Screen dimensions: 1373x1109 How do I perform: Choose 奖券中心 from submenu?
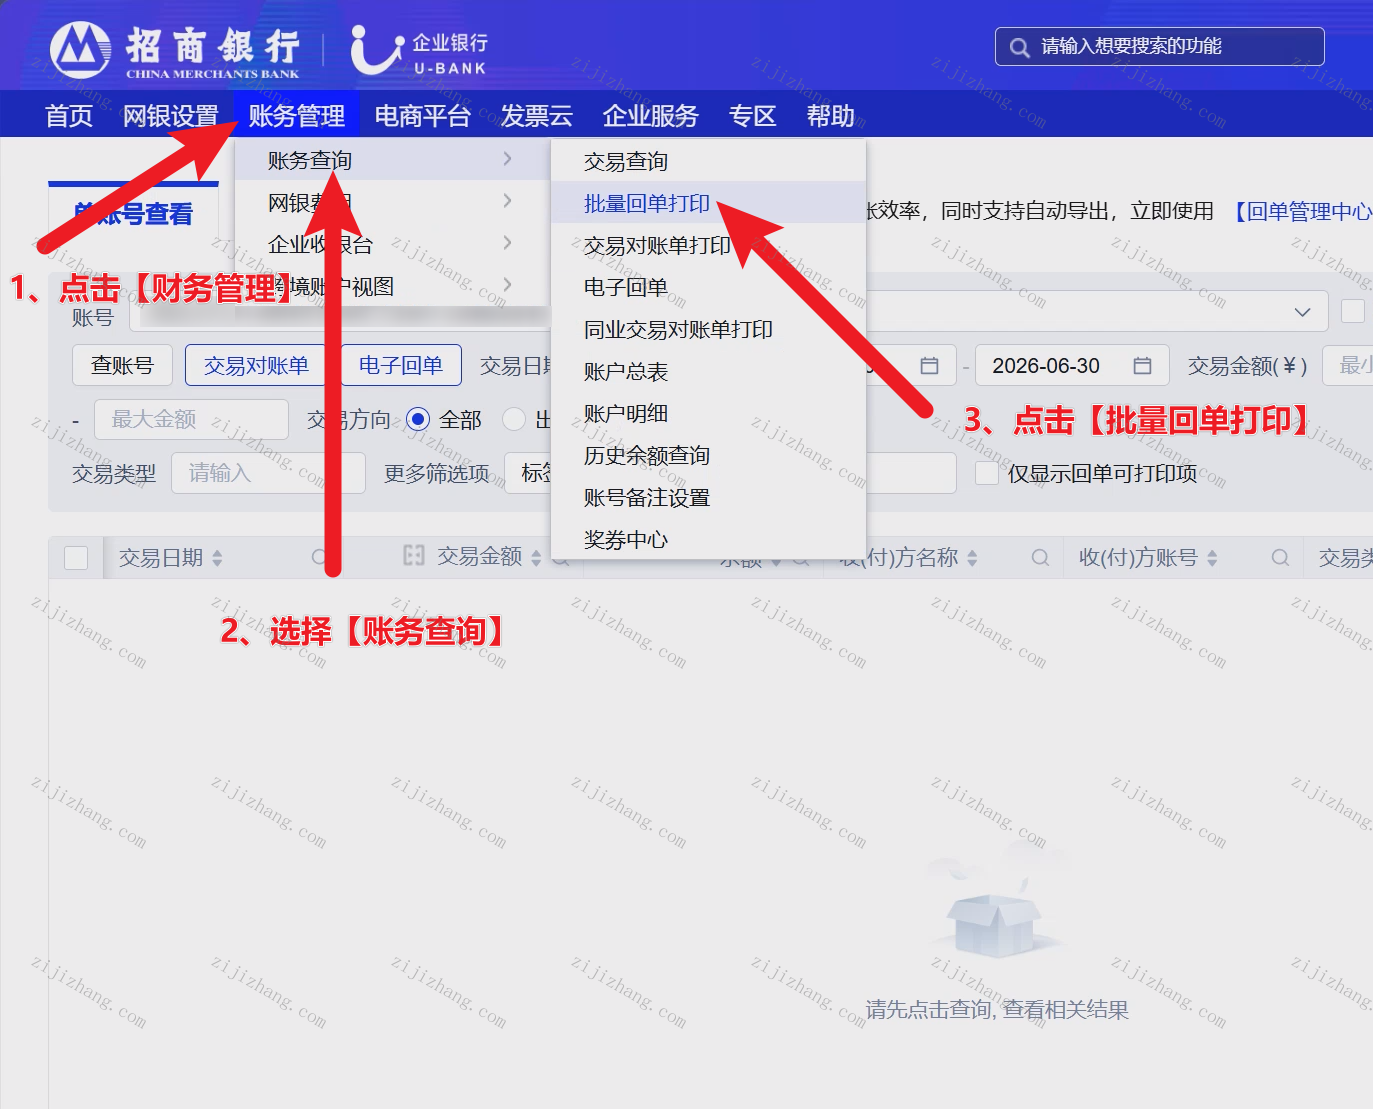pos(708,539)
